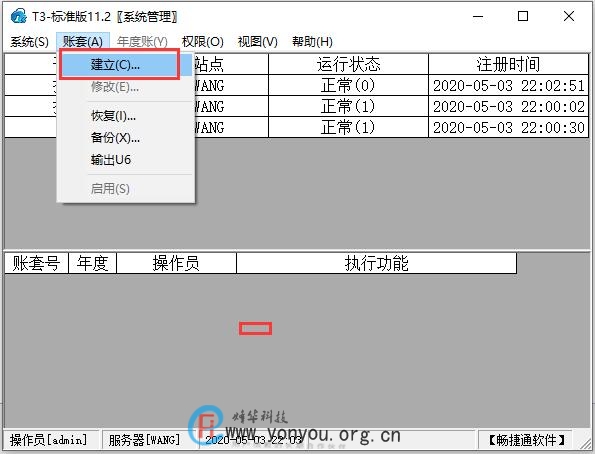Viewport: 595px width, 454px height.
Task: Click the T3 application icon in title bar
Action: [x=19, y=16]
